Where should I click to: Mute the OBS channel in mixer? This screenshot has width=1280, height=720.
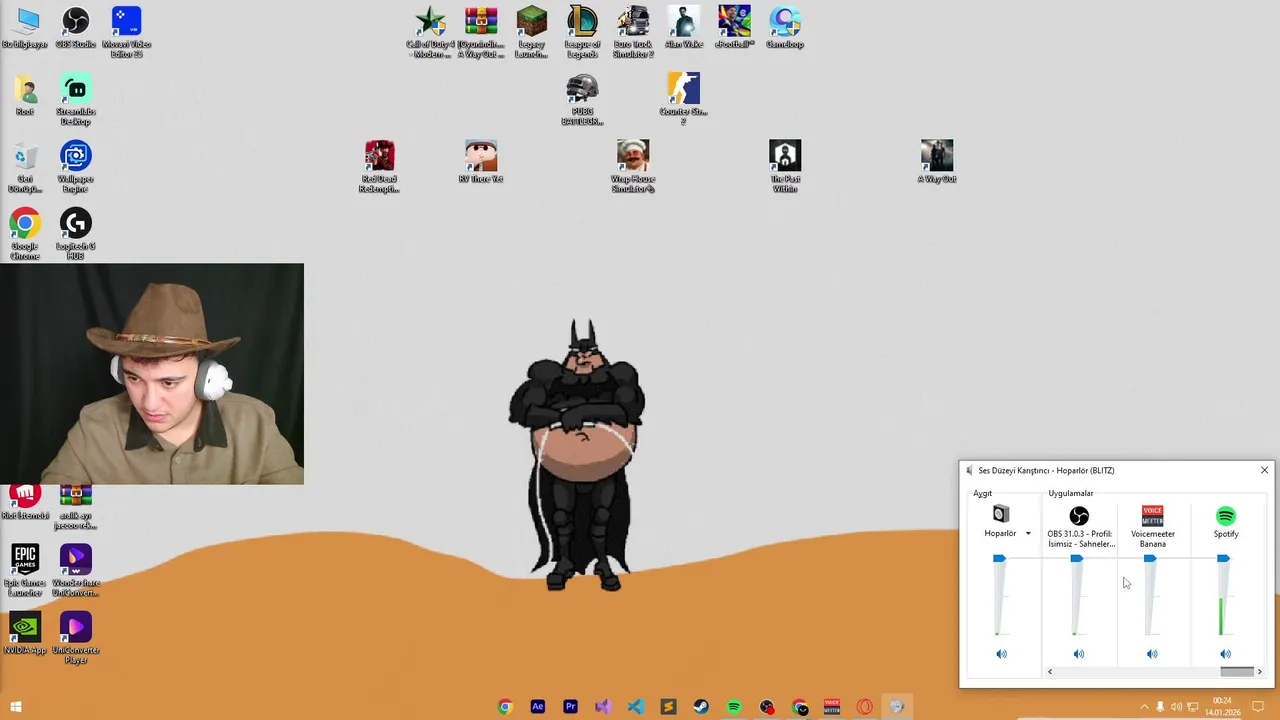1078,654
